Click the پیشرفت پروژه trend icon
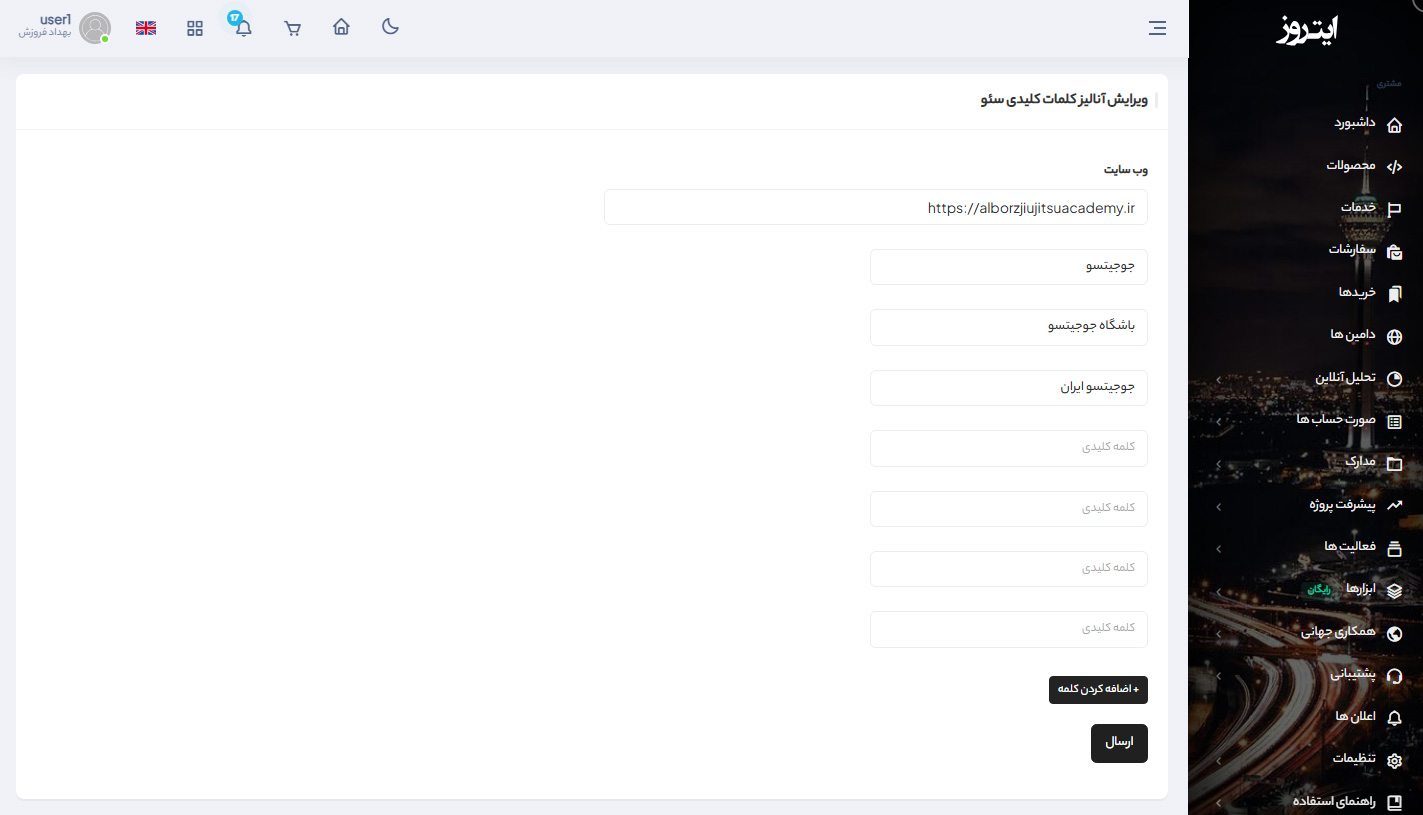Screen dimensions: 1423x815 click(x=1395, y=506)
